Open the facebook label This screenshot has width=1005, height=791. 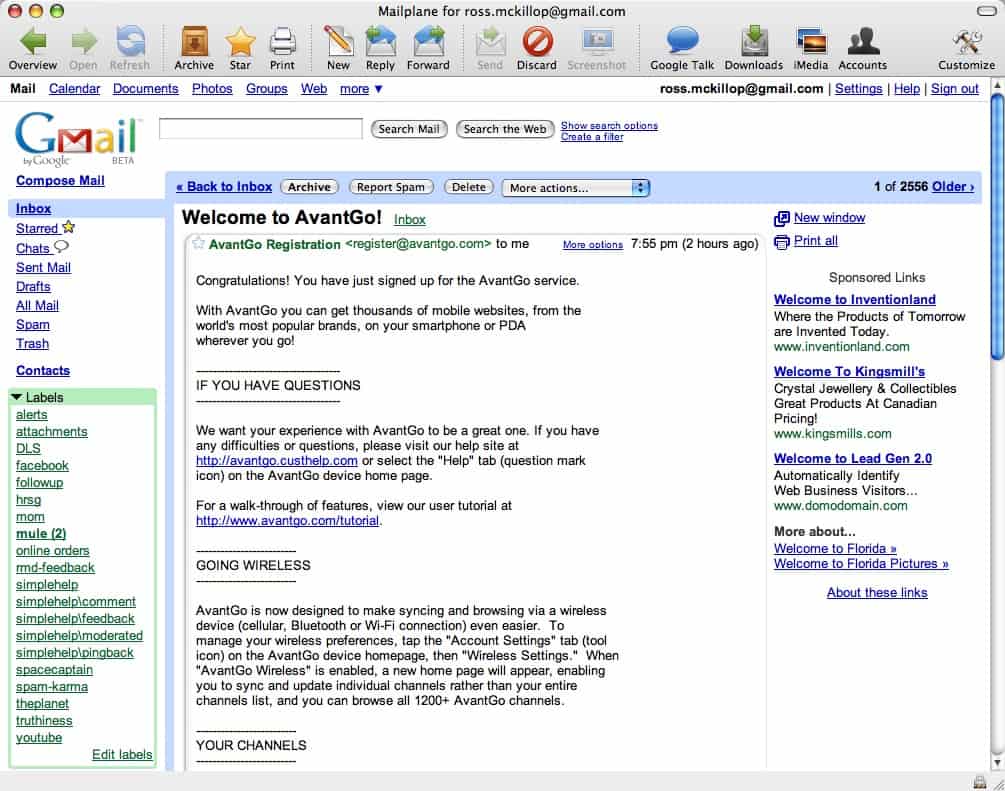click(x=42, y=465)
